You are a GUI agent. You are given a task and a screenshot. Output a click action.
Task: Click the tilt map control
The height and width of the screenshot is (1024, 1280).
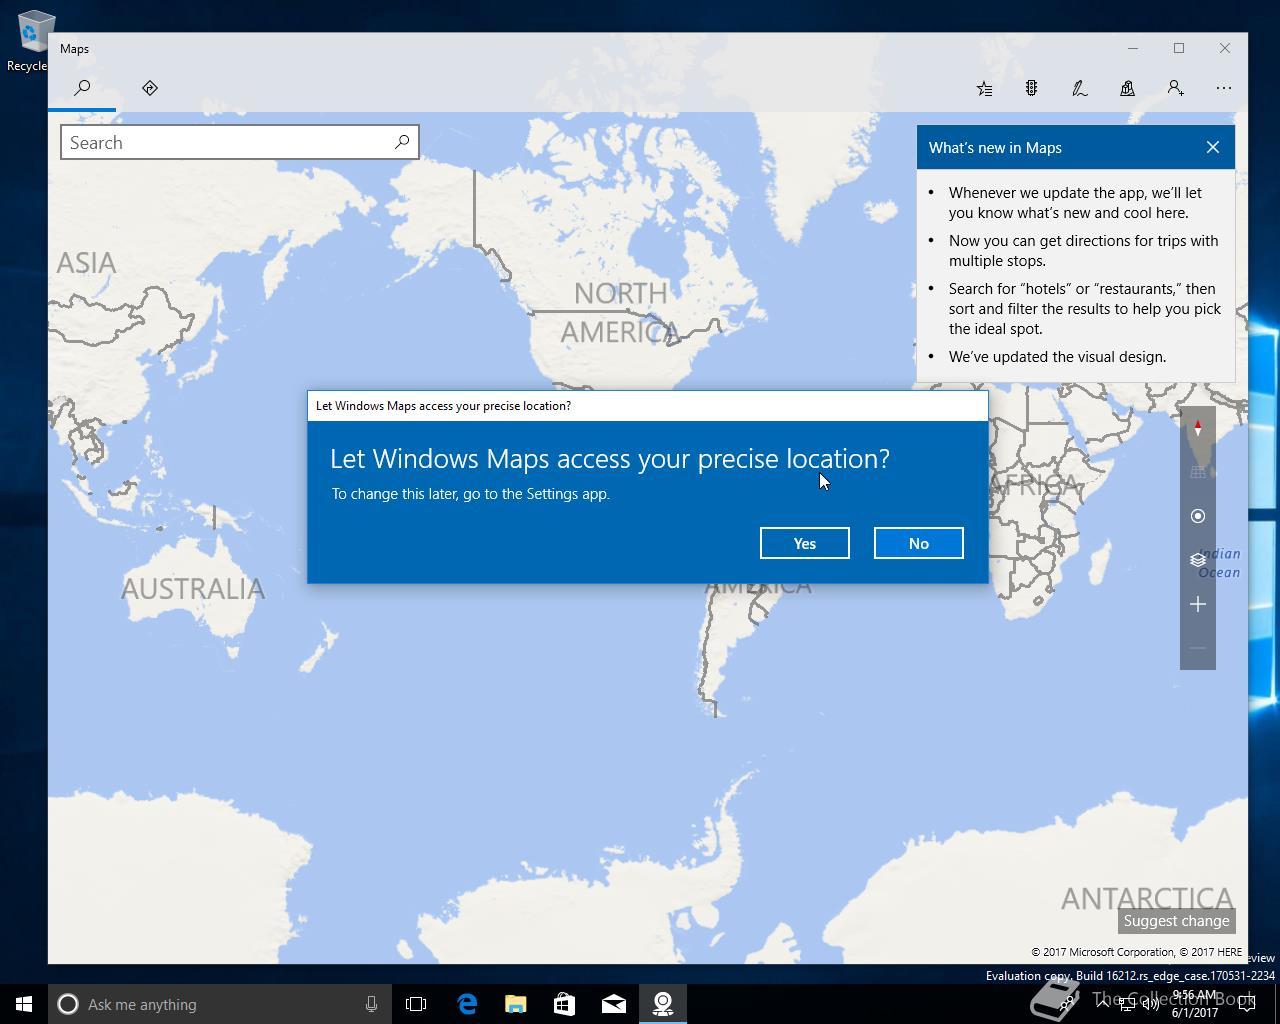pyautogui.click(x=1198, y=472)
